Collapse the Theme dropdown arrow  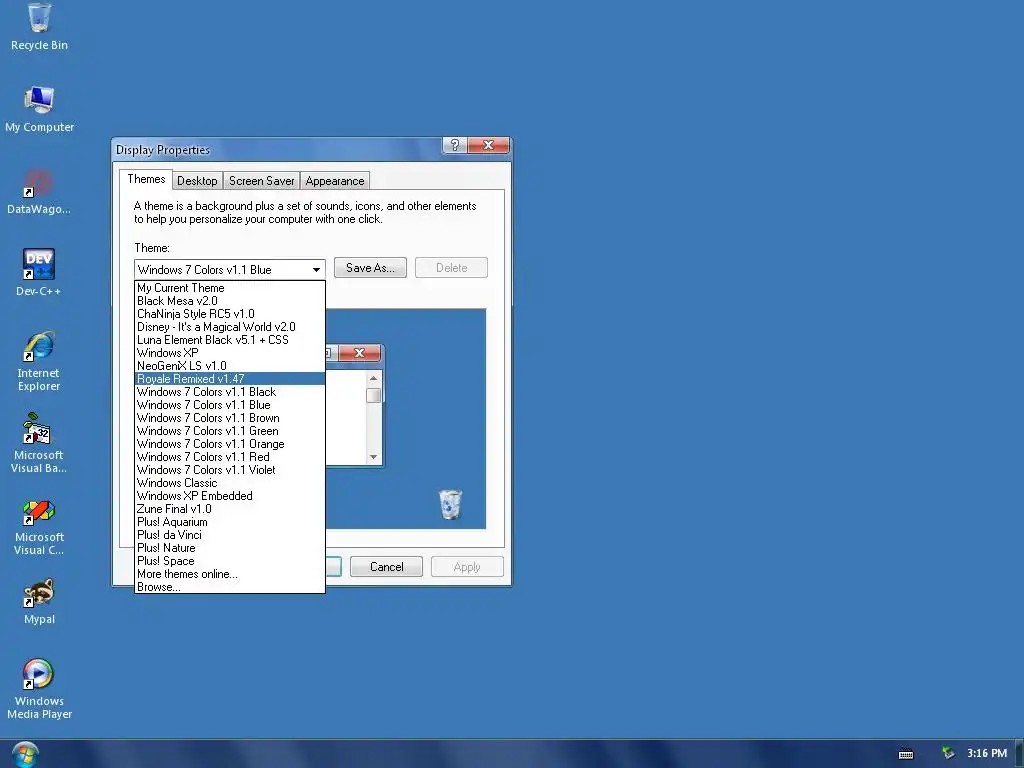(x=316, y=270)
